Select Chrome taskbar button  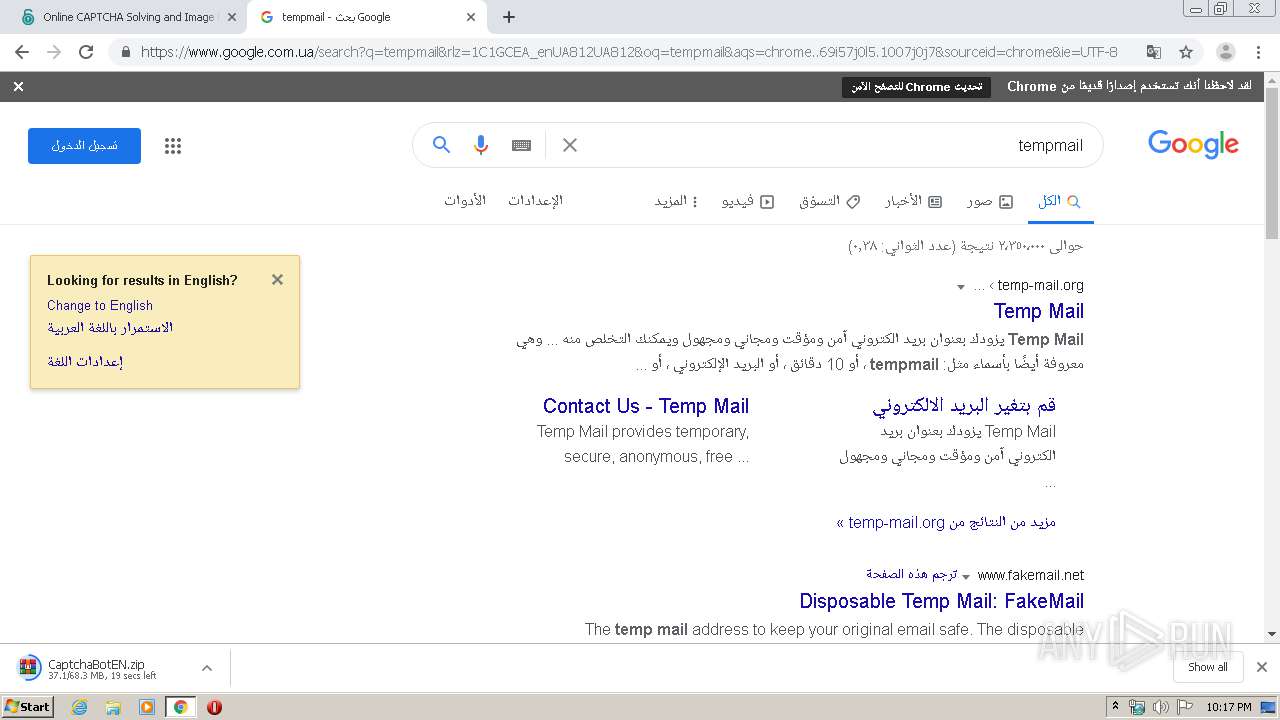tap(180, 707)
